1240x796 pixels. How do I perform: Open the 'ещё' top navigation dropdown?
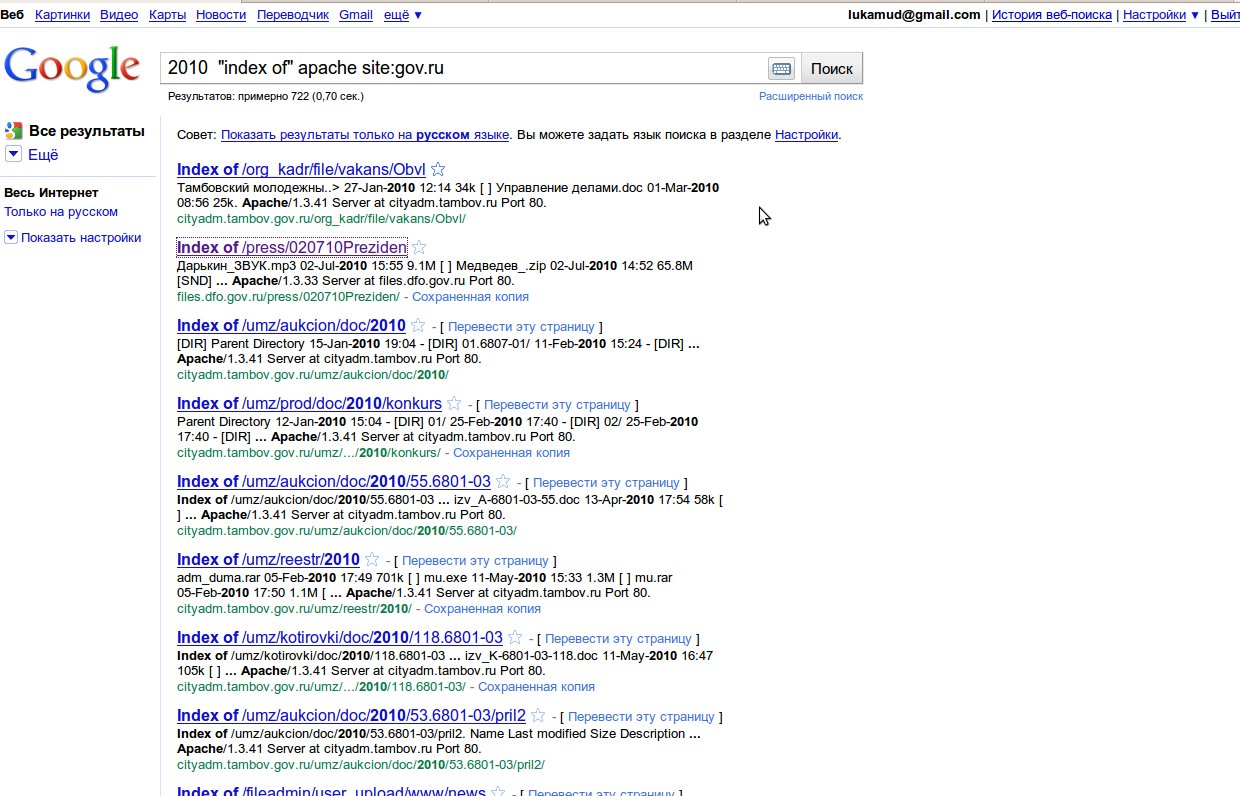pyautogui.click(x=403, y=15)
